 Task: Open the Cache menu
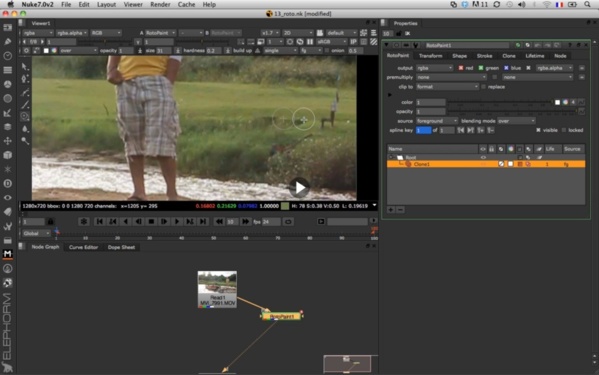pos(186,5)
